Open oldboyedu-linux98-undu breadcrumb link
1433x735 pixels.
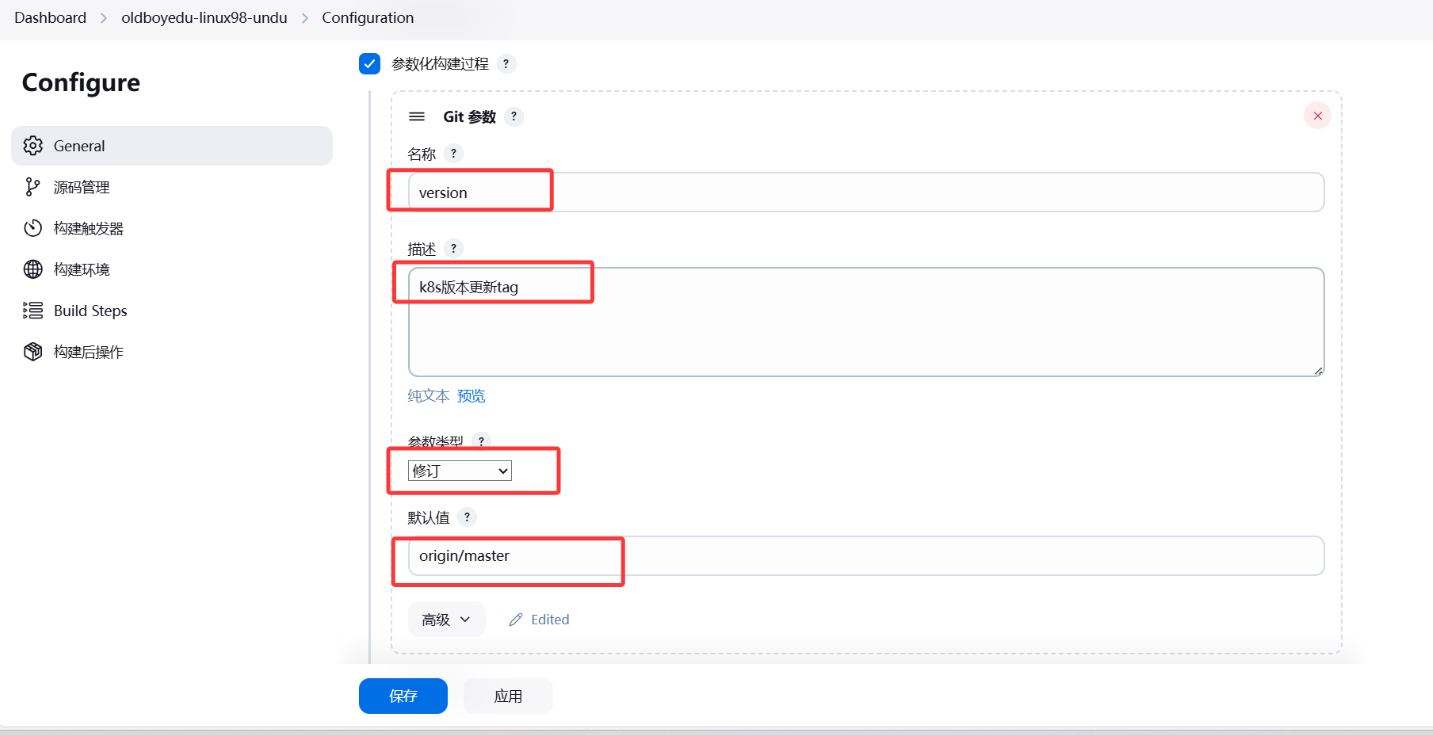pos(204,18)
